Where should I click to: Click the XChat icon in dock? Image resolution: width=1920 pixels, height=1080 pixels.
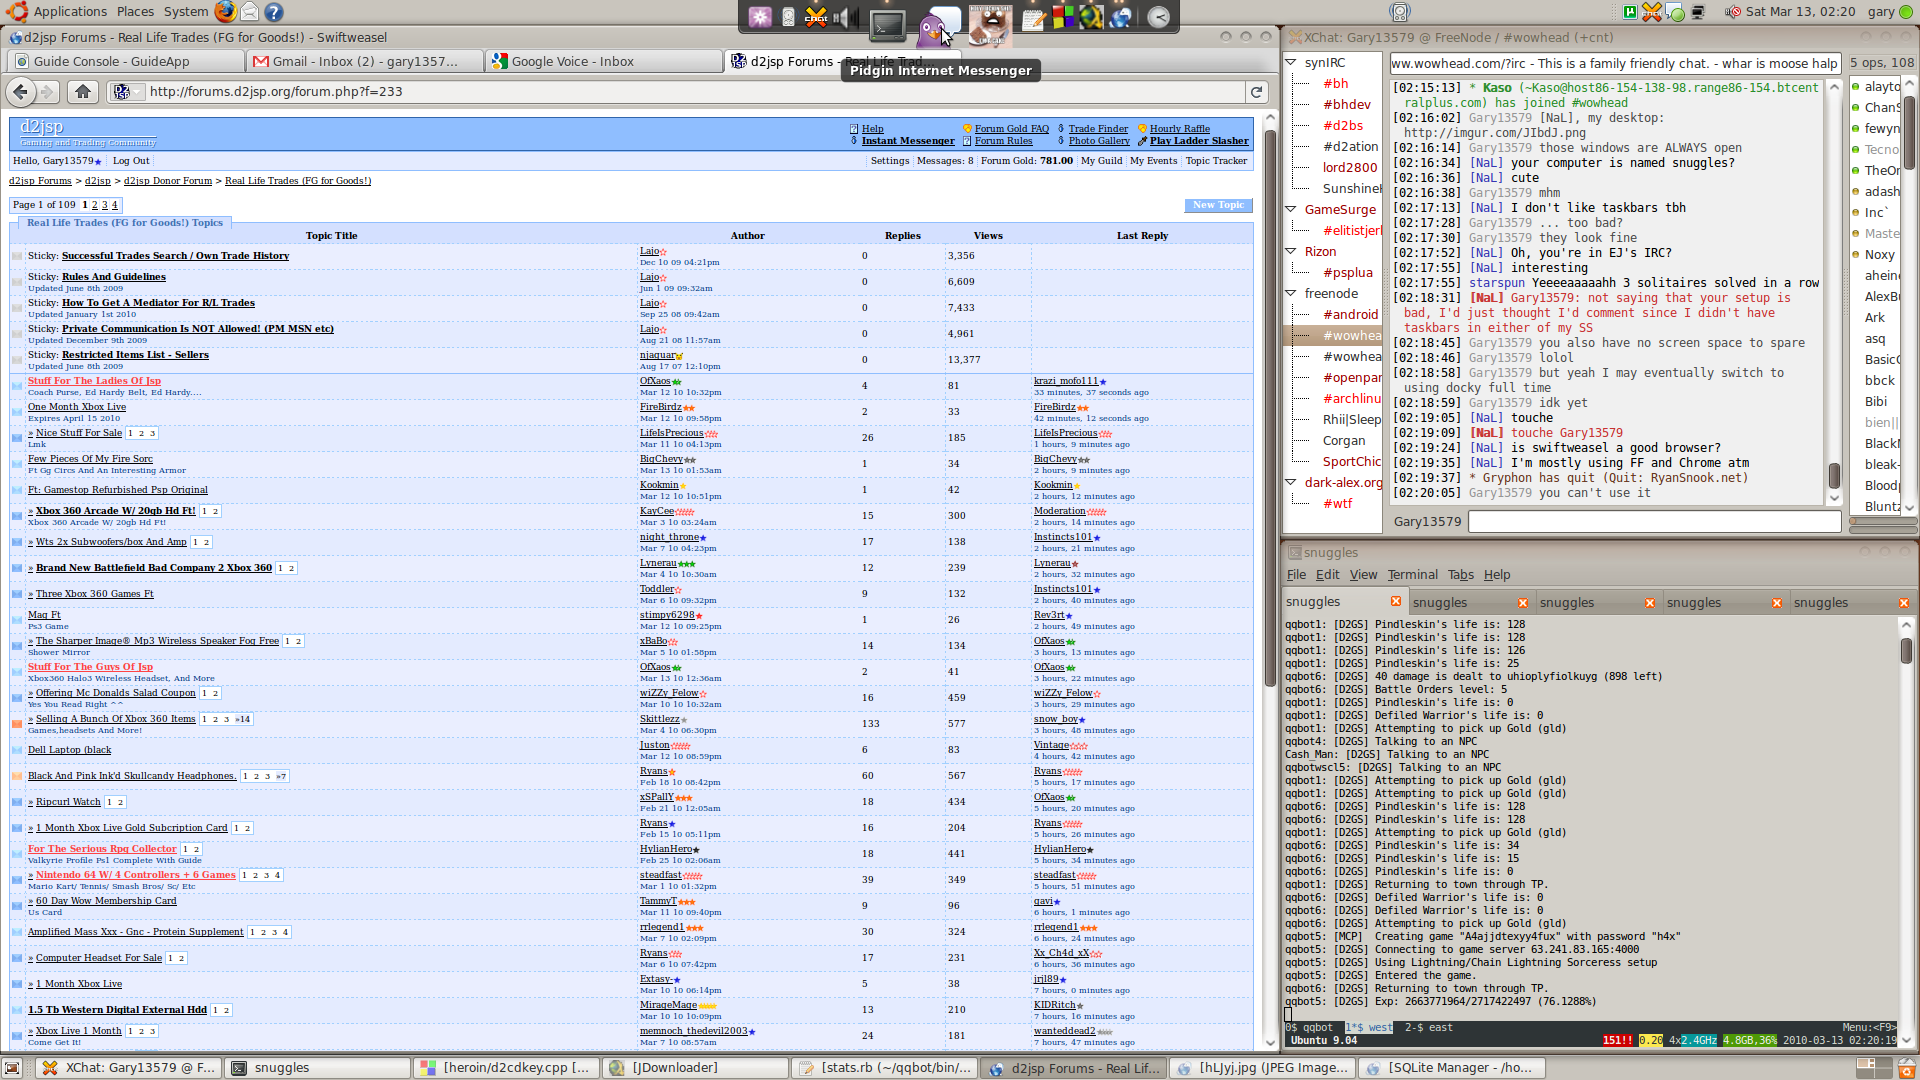816,17
